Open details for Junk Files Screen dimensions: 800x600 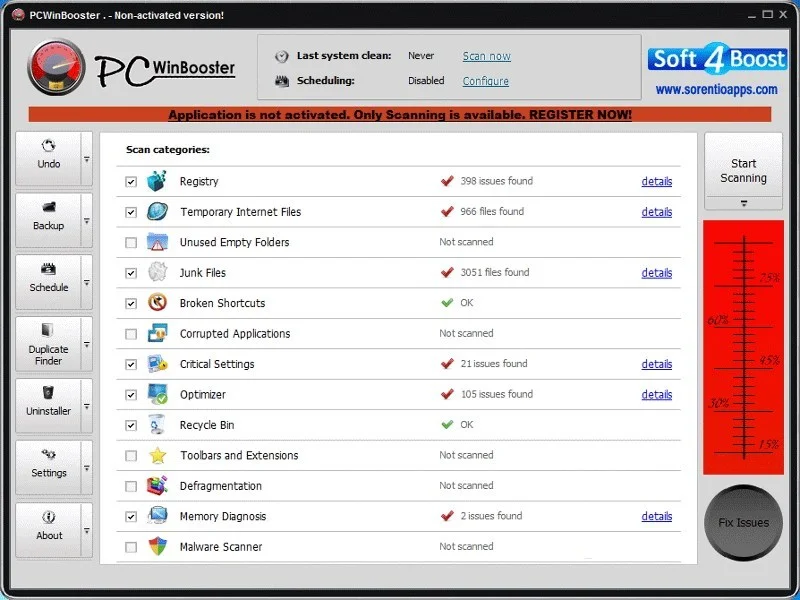(x=657, y=272)
